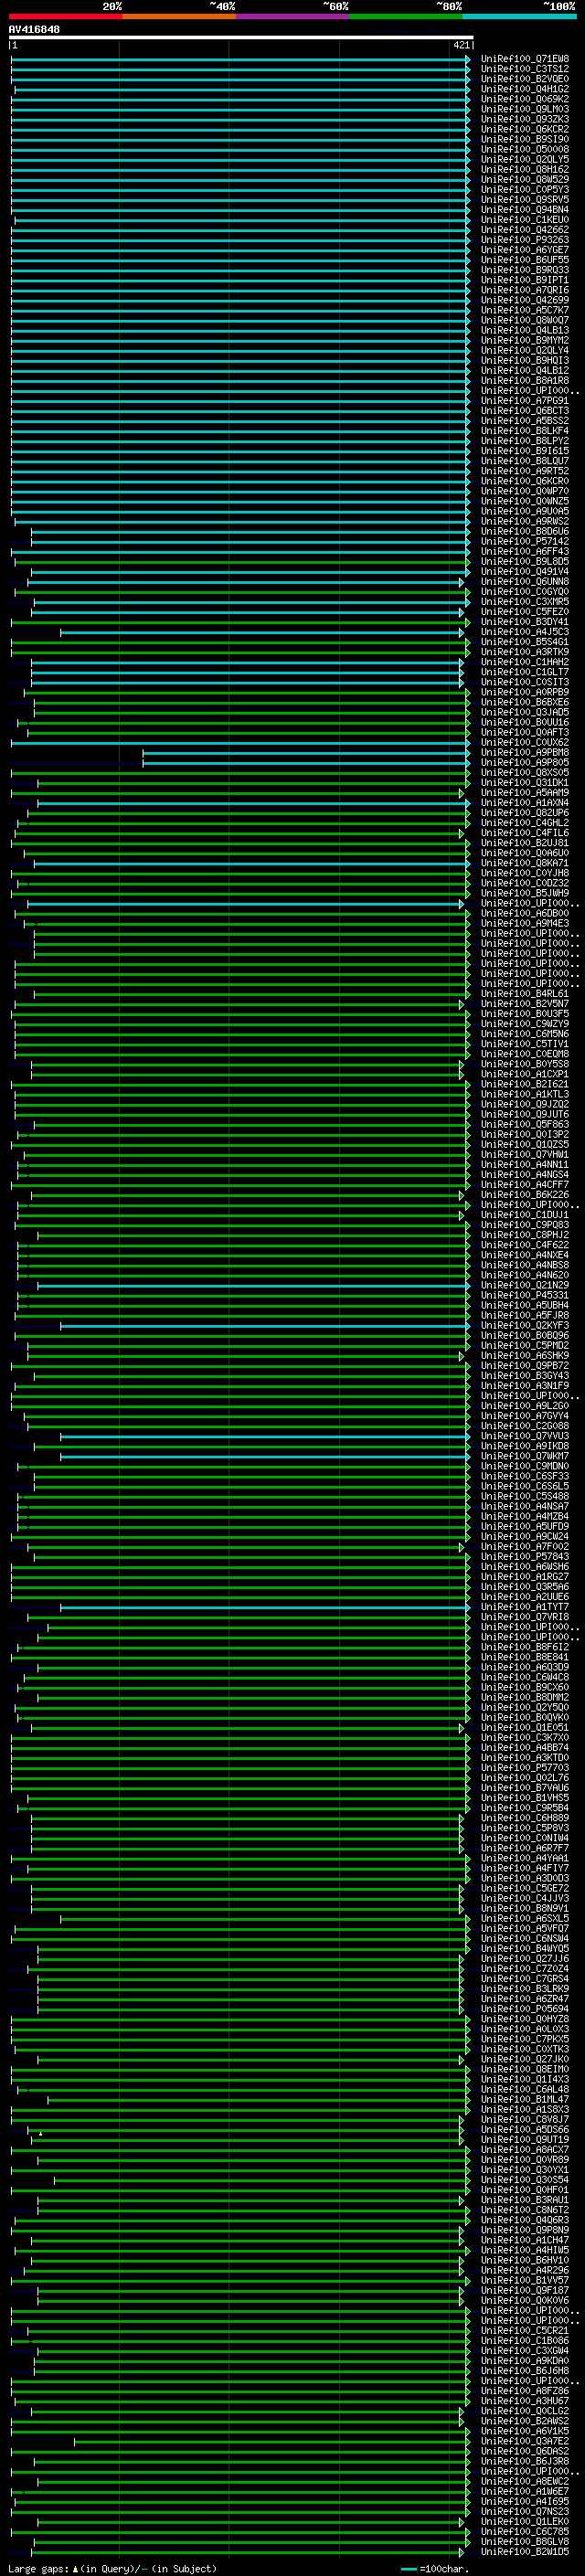This screenshot has height=2576, width=585.
Task: Select hit label UniRef100_B8A1R8
Action: click(525, 380)
